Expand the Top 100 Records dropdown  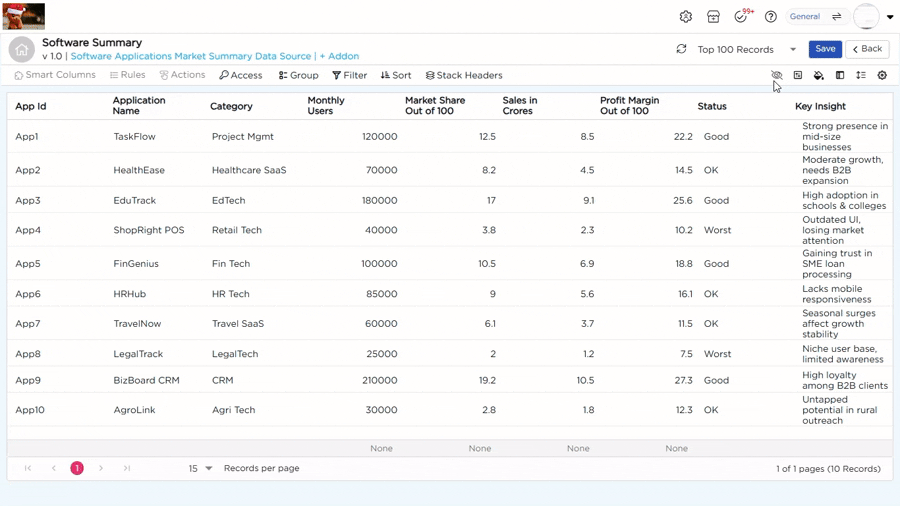coord(793,49)
